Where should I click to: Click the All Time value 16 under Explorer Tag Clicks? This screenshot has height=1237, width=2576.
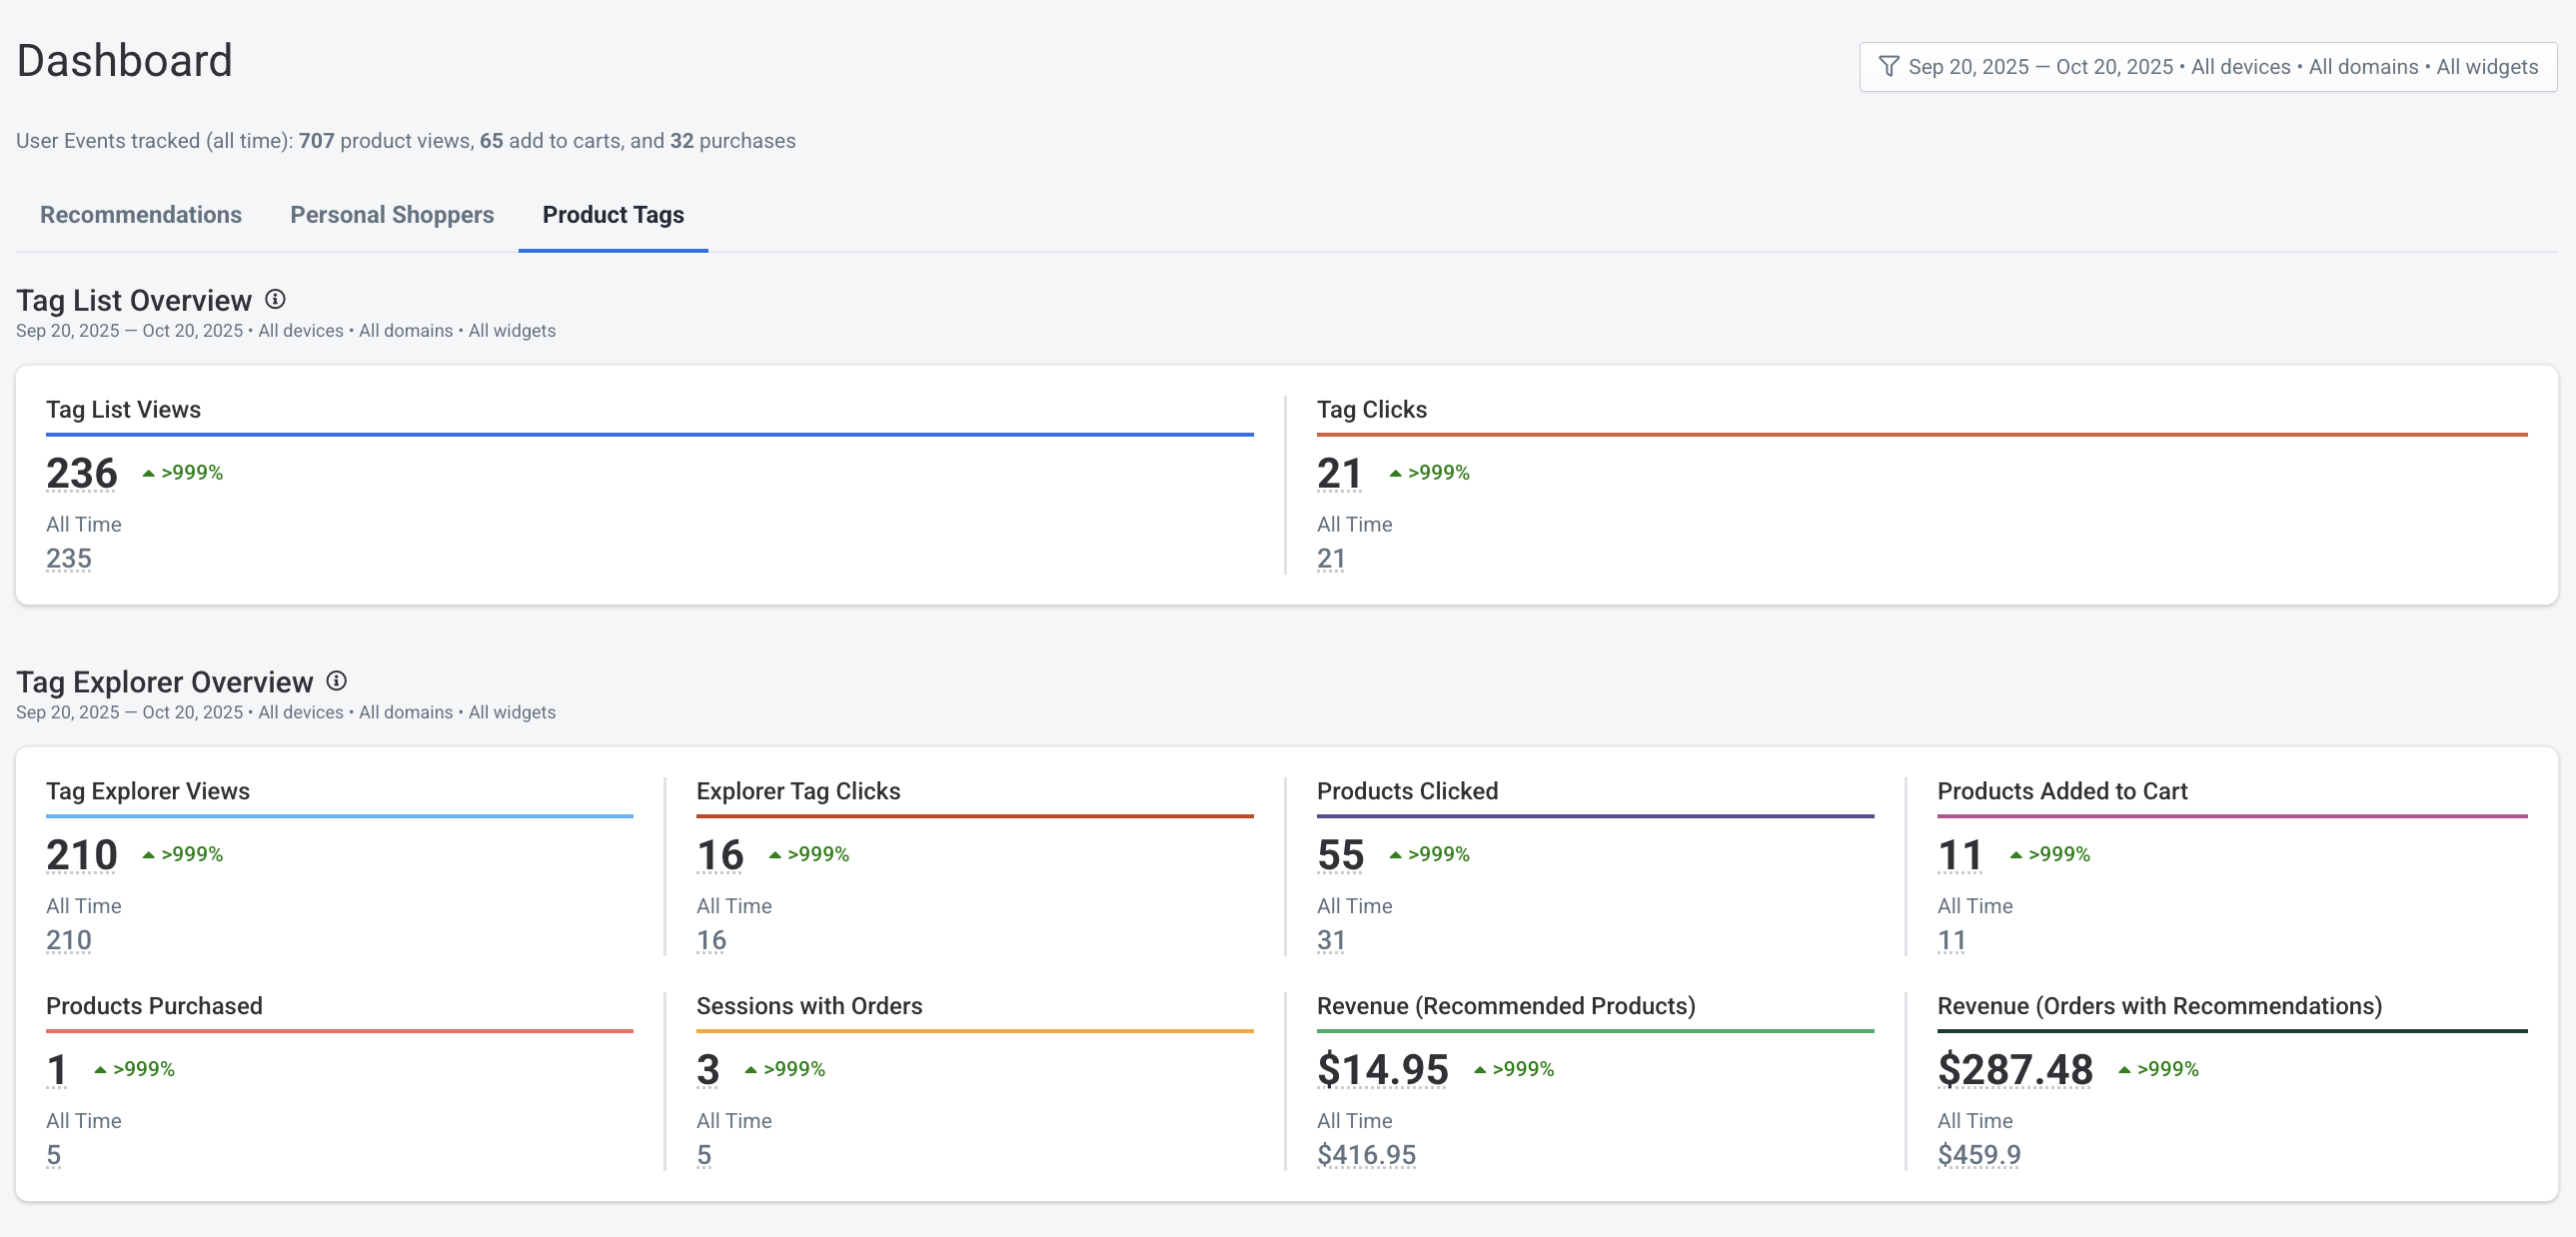711,940
